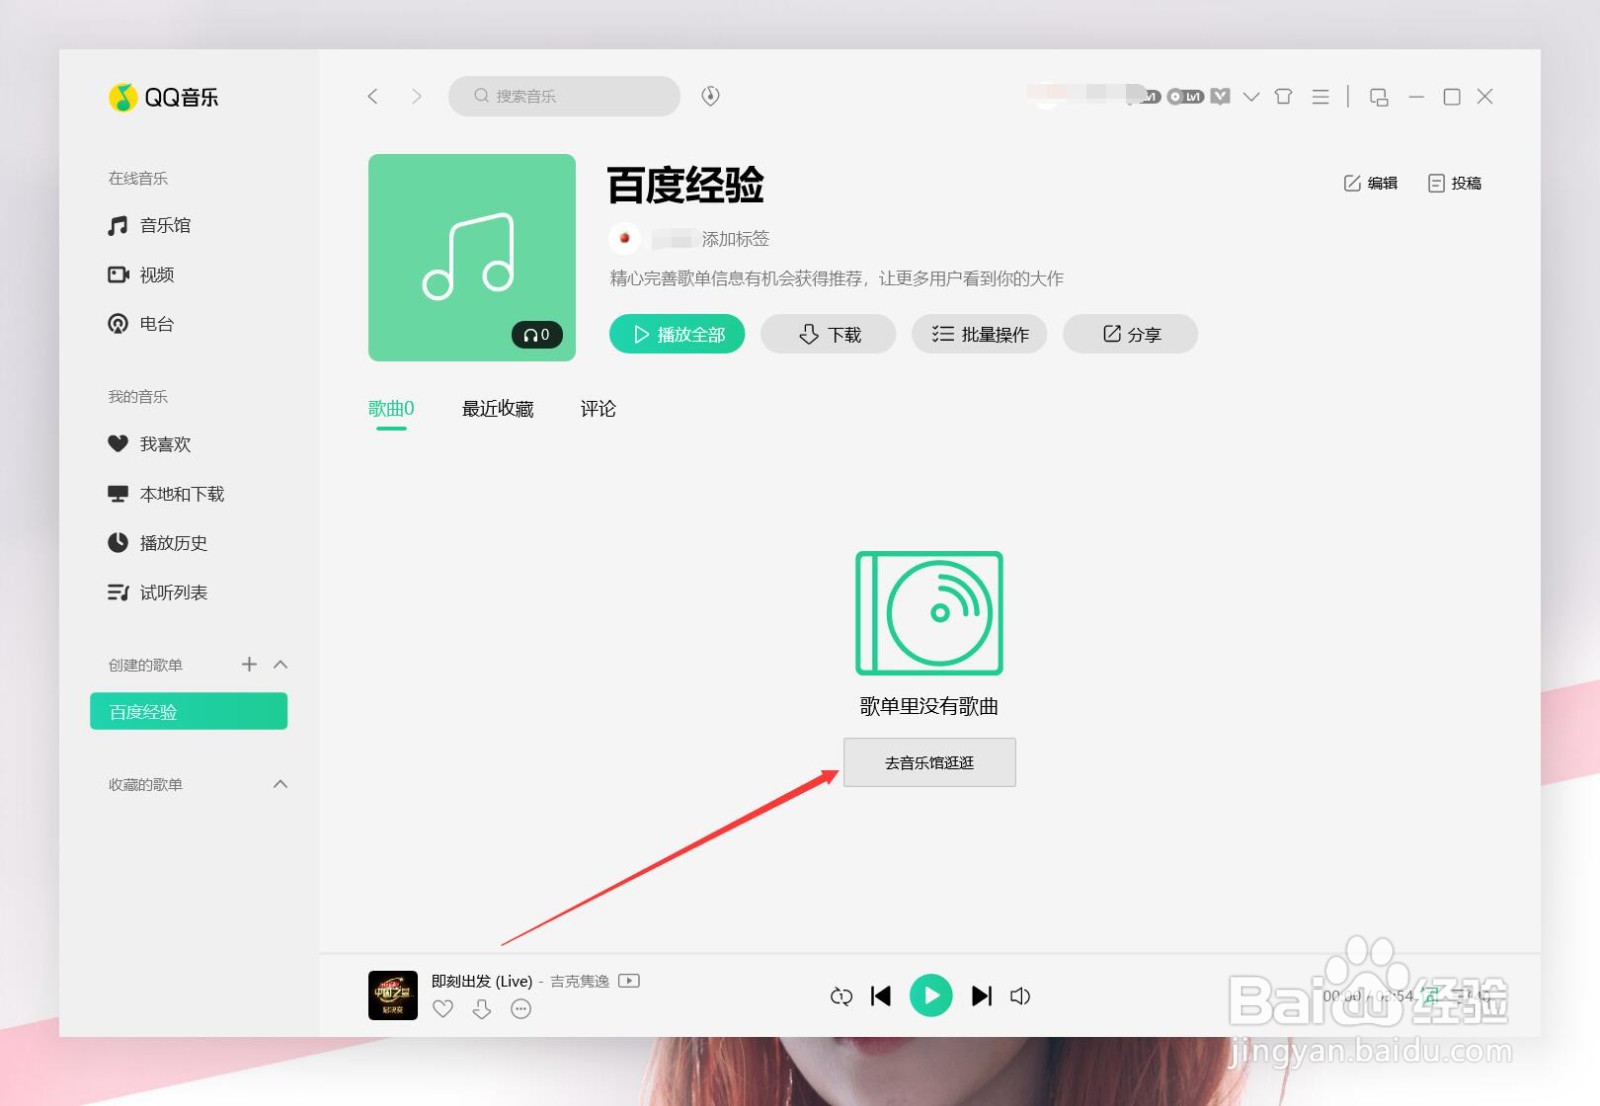This screenshot has height=1106, width=1600.
Task: Open more options ellipsis in player
Action: coord(521,1009)
